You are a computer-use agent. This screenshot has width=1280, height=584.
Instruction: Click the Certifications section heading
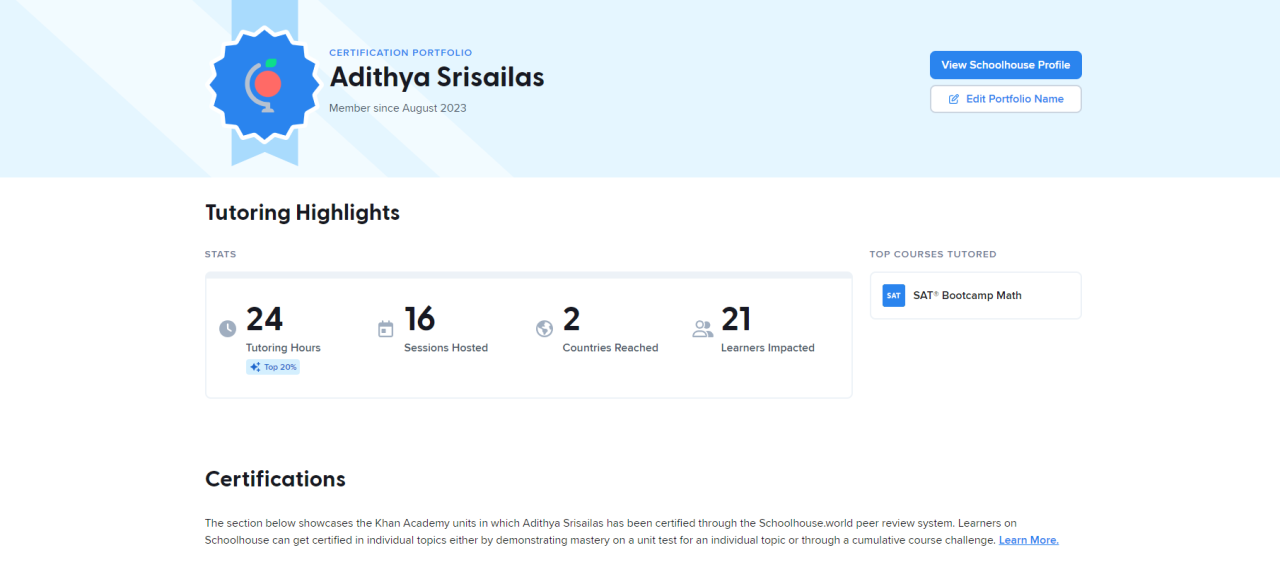pyautogui.click(x=275, y=479)
